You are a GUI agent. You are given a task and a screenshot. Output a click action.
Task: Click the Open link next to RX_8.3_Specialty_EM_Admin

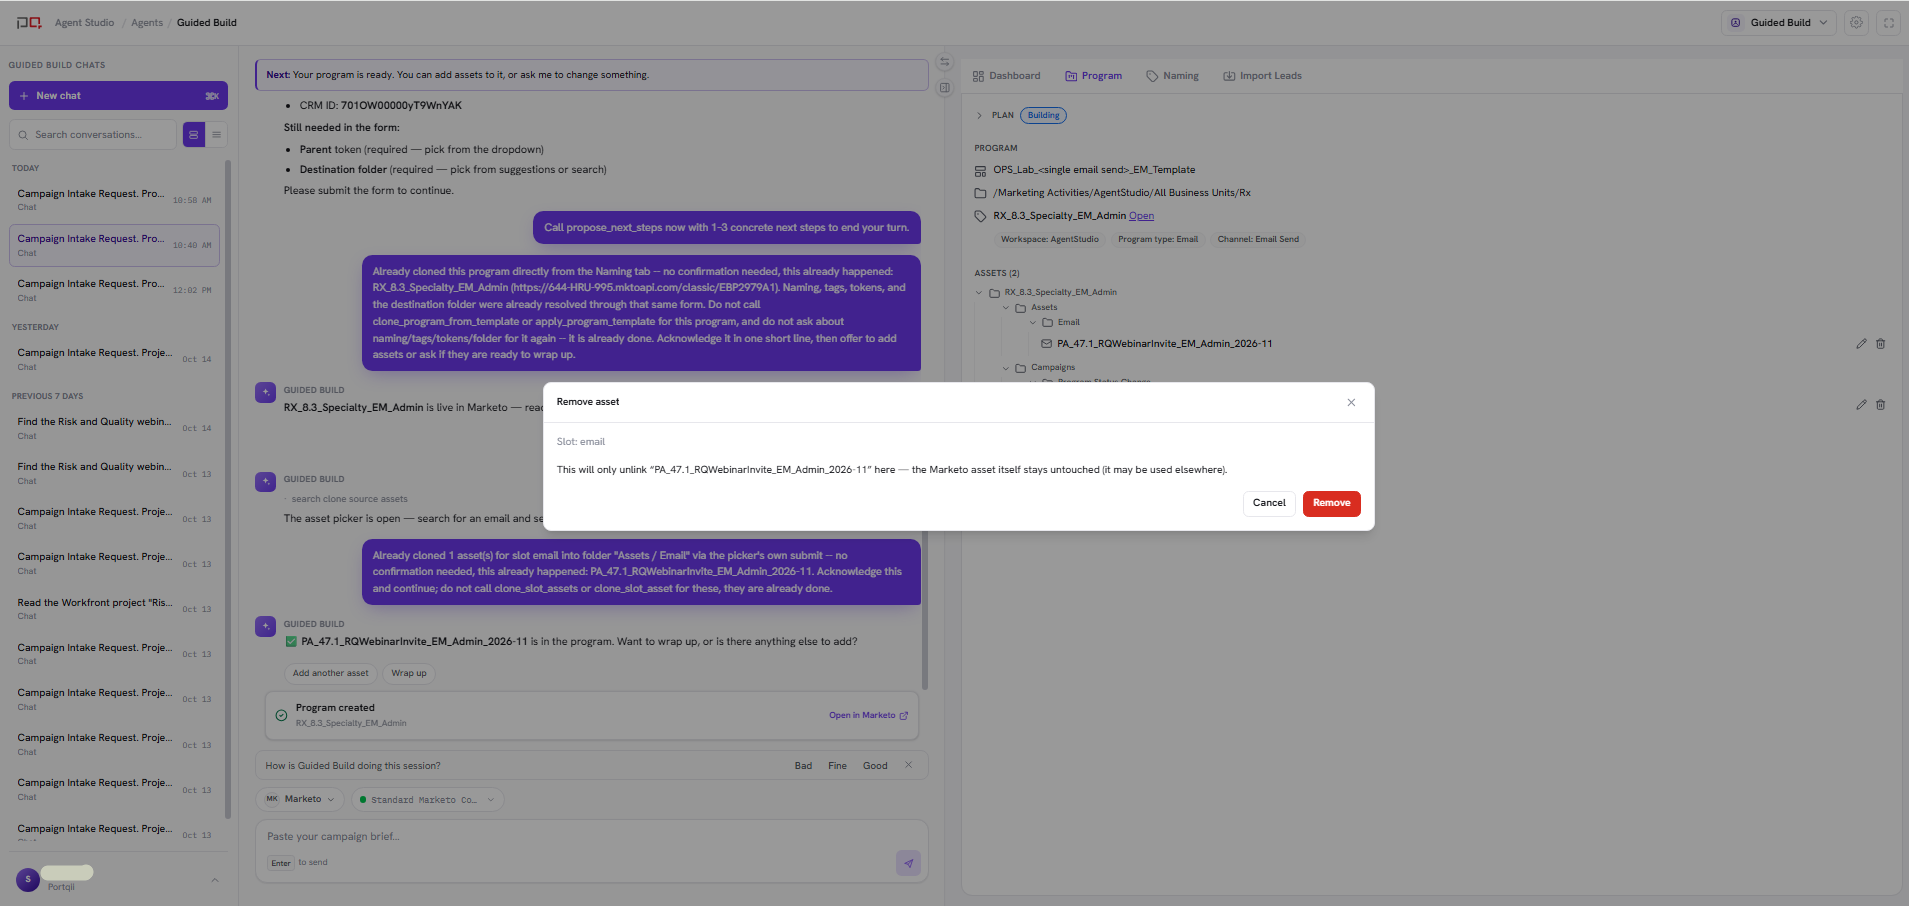(x=1141, y=216)
